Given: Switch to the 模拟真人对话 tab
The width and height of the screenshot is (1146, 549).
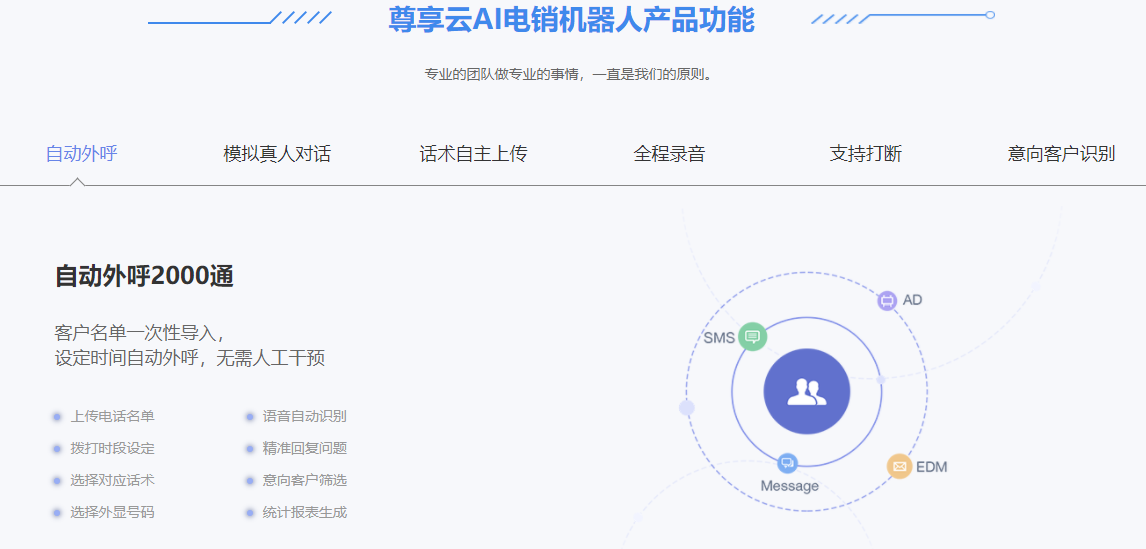Looking at the screenshot, I should (x=277, y=154).
